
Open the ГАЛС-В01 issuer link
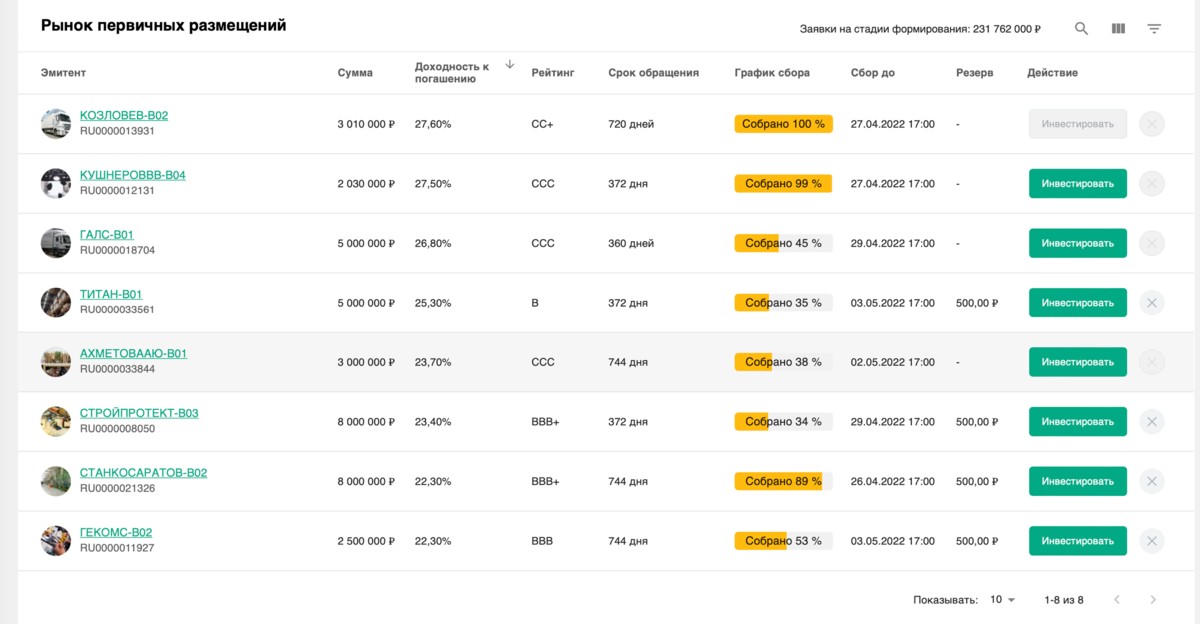coord(107,235)
